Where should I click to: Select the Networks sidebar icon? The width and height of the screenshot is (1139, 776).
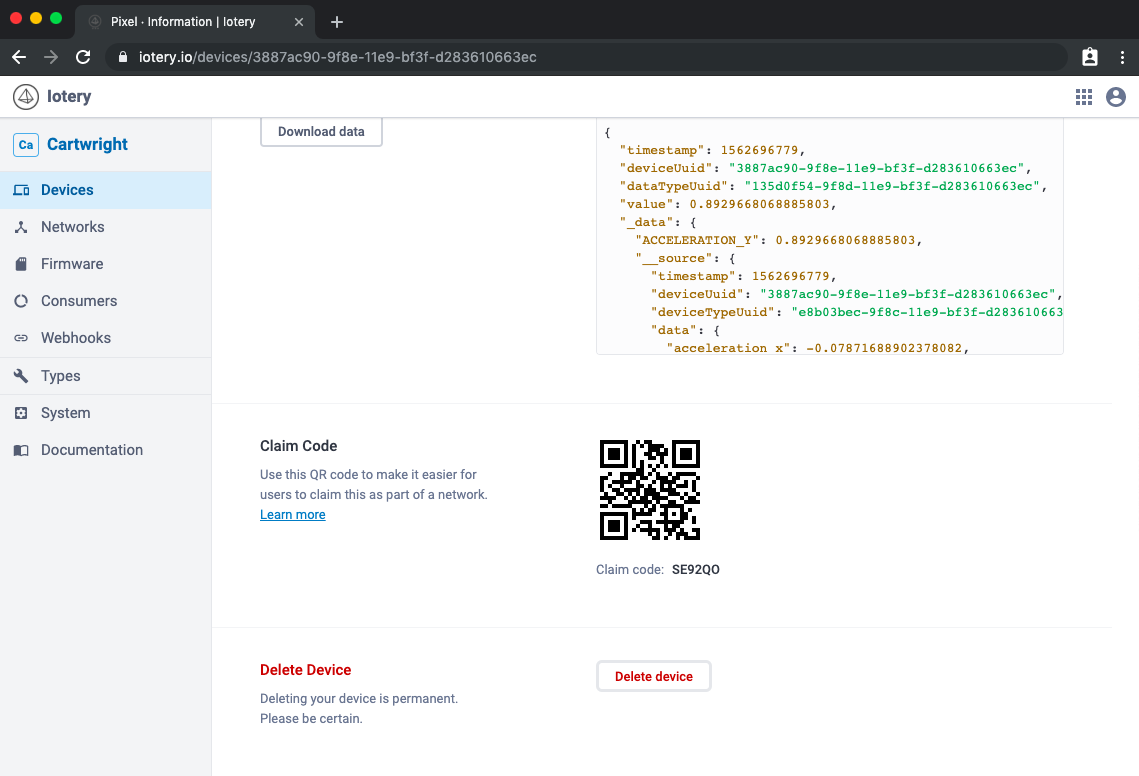point(21,227)
